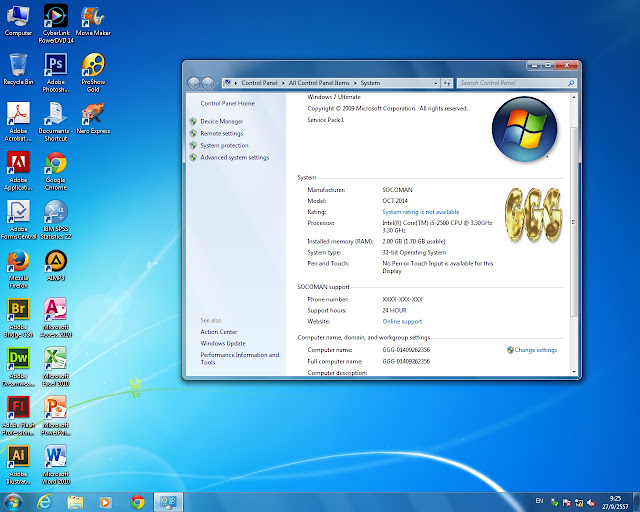Open Windows Media Player from taskbar

(x=105, y=502)
